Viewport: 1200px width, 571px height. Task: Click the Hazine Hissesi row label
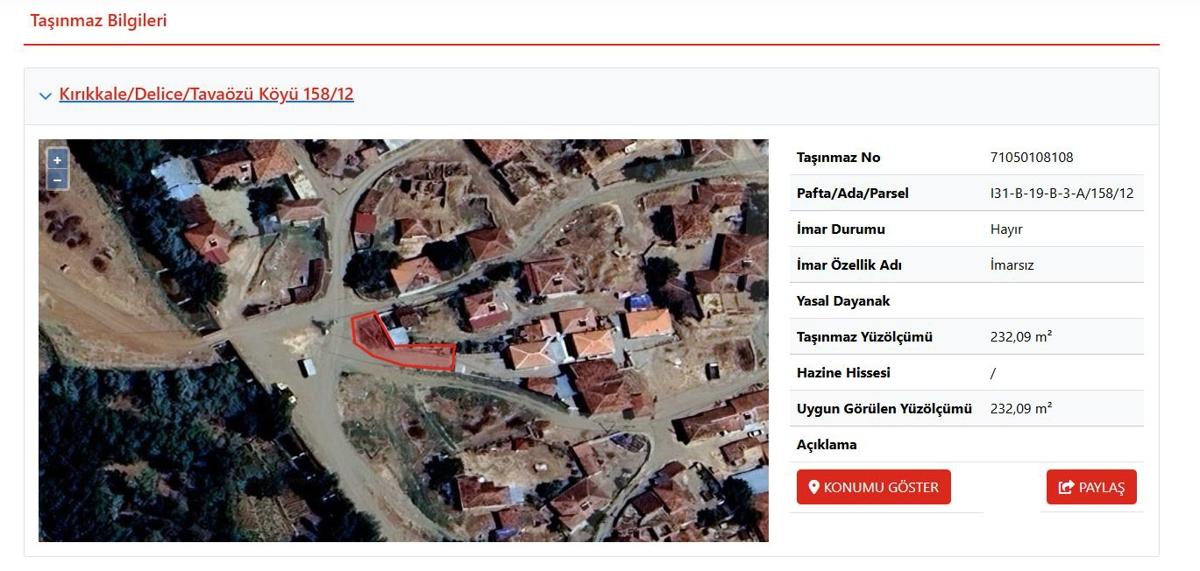pos(843,373)
